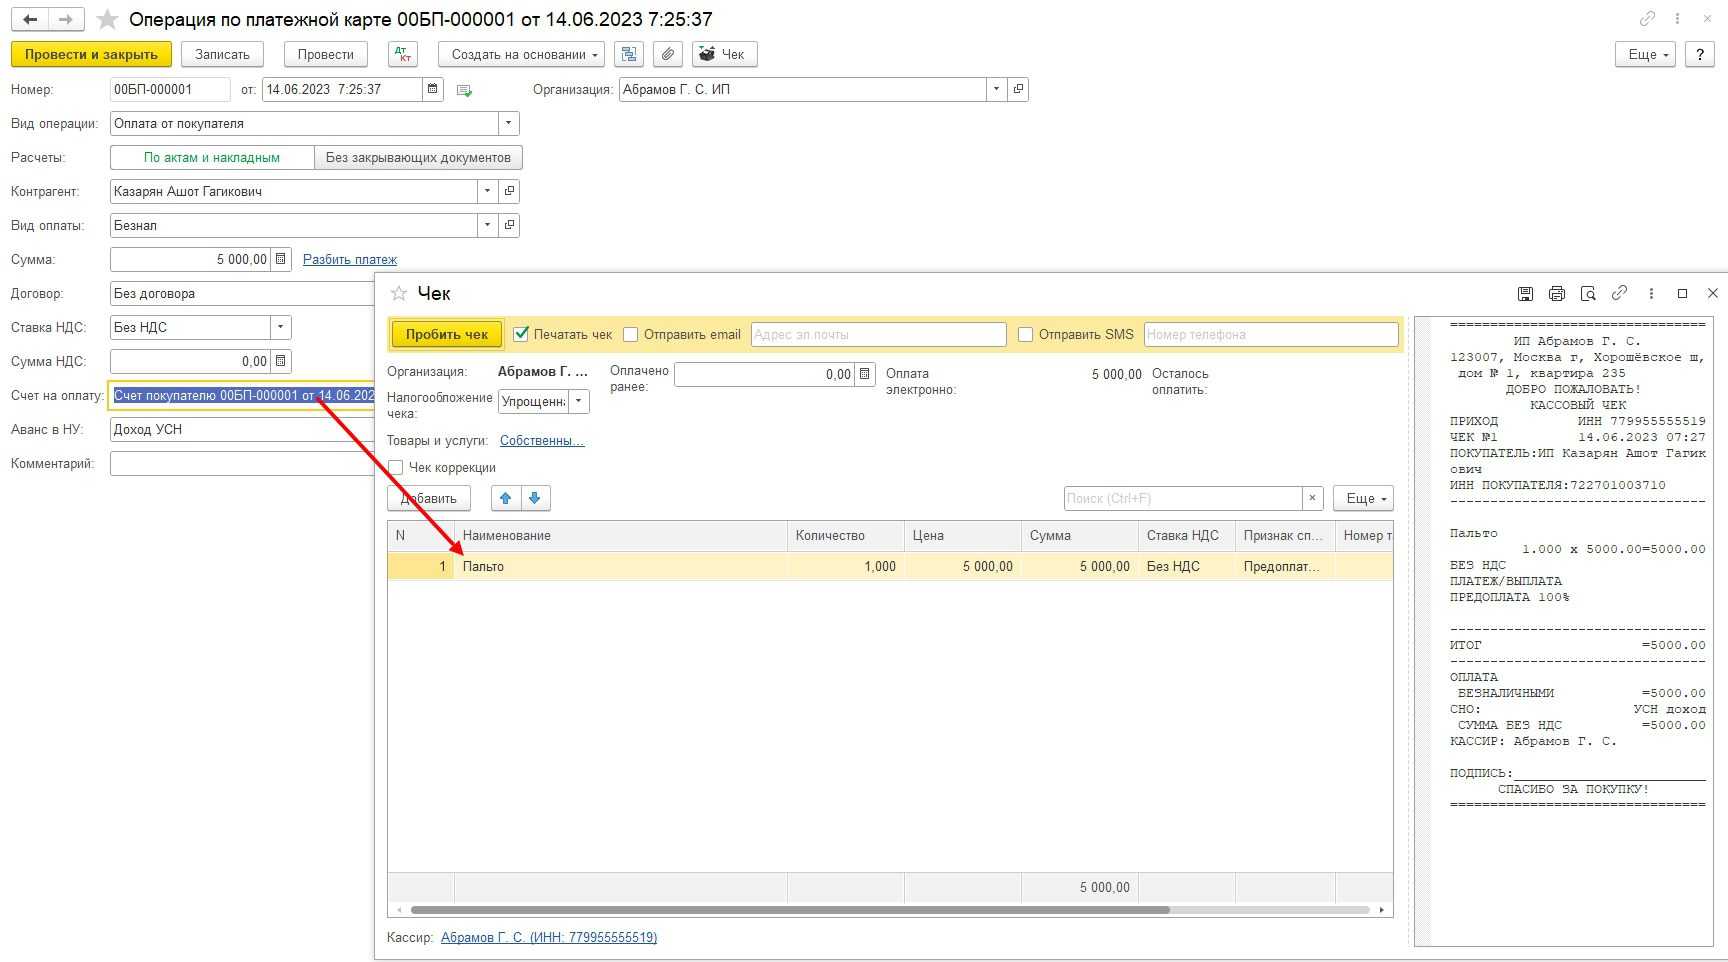Open the calendar picker beside the date

(432, 89)
